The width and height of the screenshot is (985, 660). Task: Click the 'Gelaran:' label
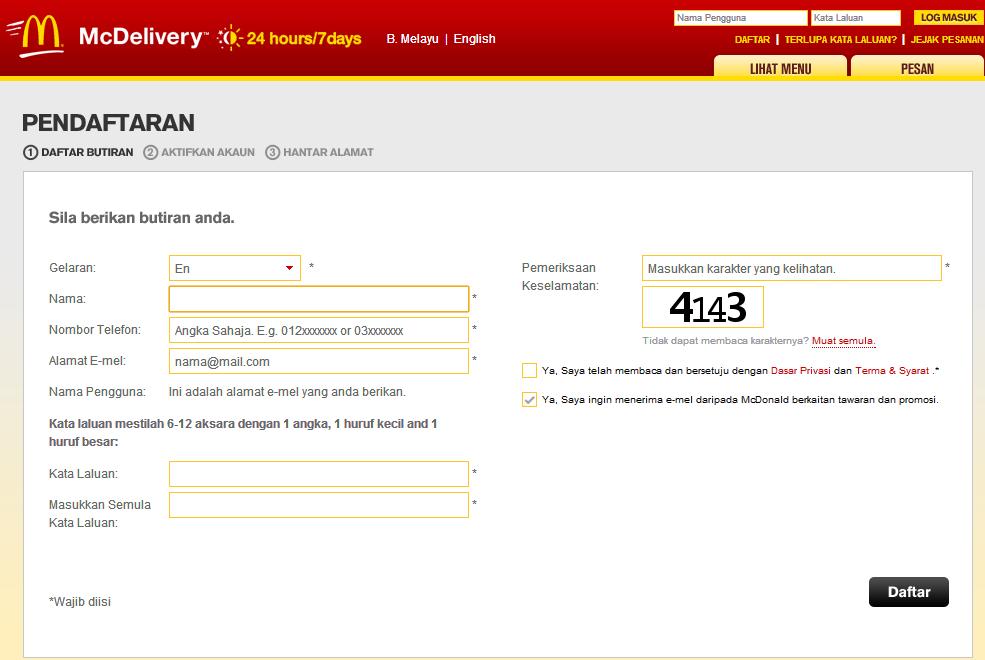(72, 268)
